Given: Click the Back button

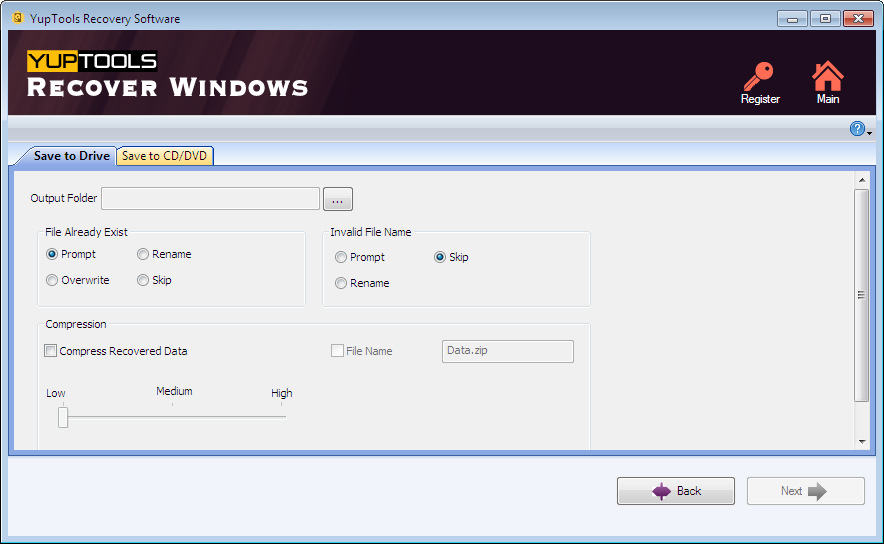Looking at the screenshot, I should coord(675,491).
